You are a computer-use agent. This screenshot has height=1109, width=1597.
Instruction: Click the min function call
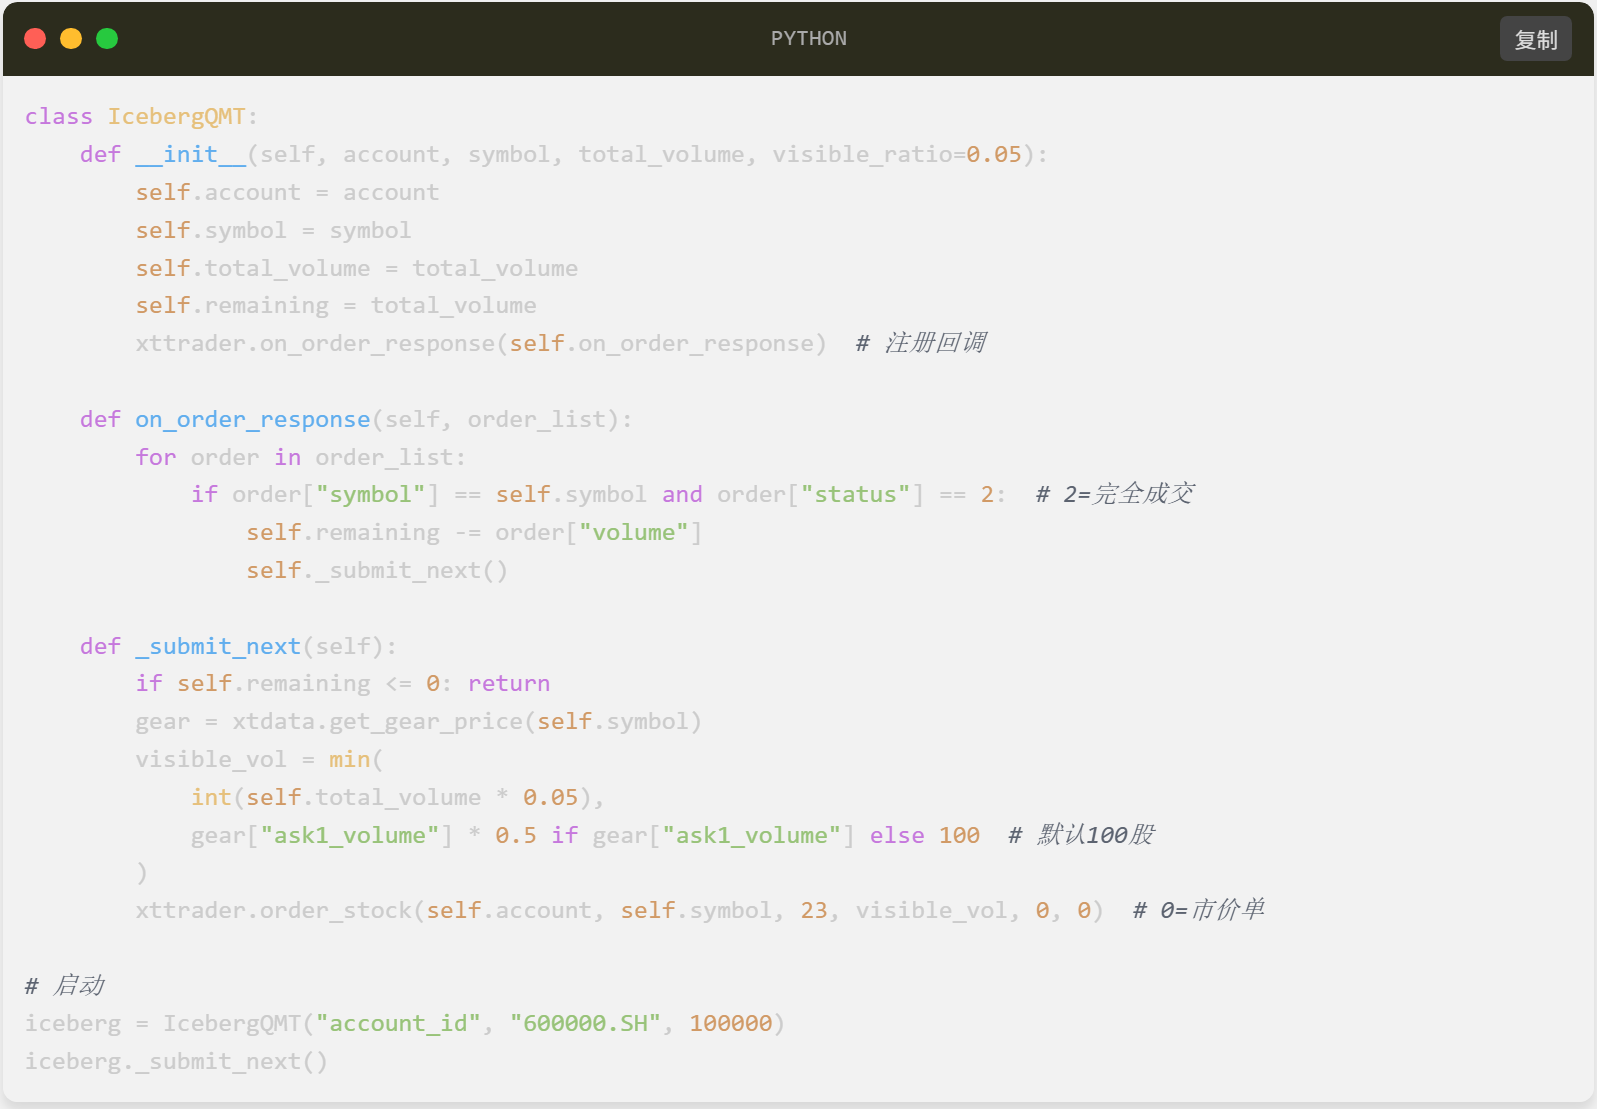349,760
